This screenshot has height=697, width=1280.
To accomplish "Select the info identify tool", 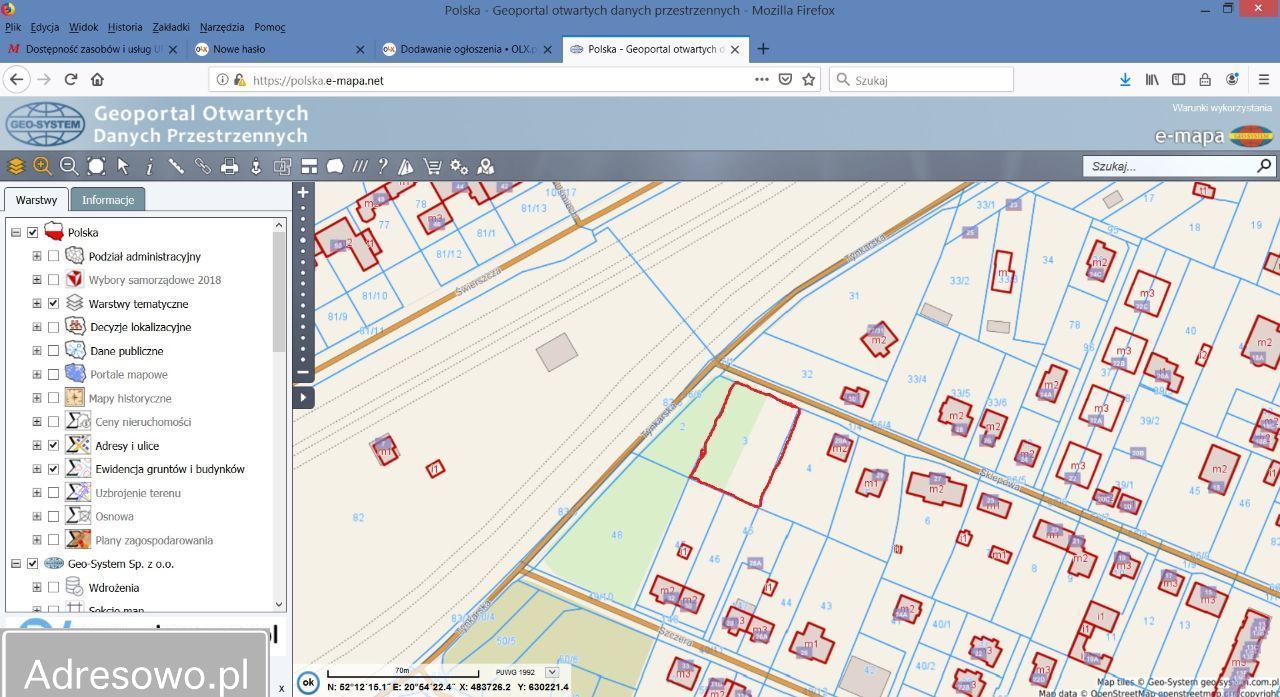I will tap(150, 166).
